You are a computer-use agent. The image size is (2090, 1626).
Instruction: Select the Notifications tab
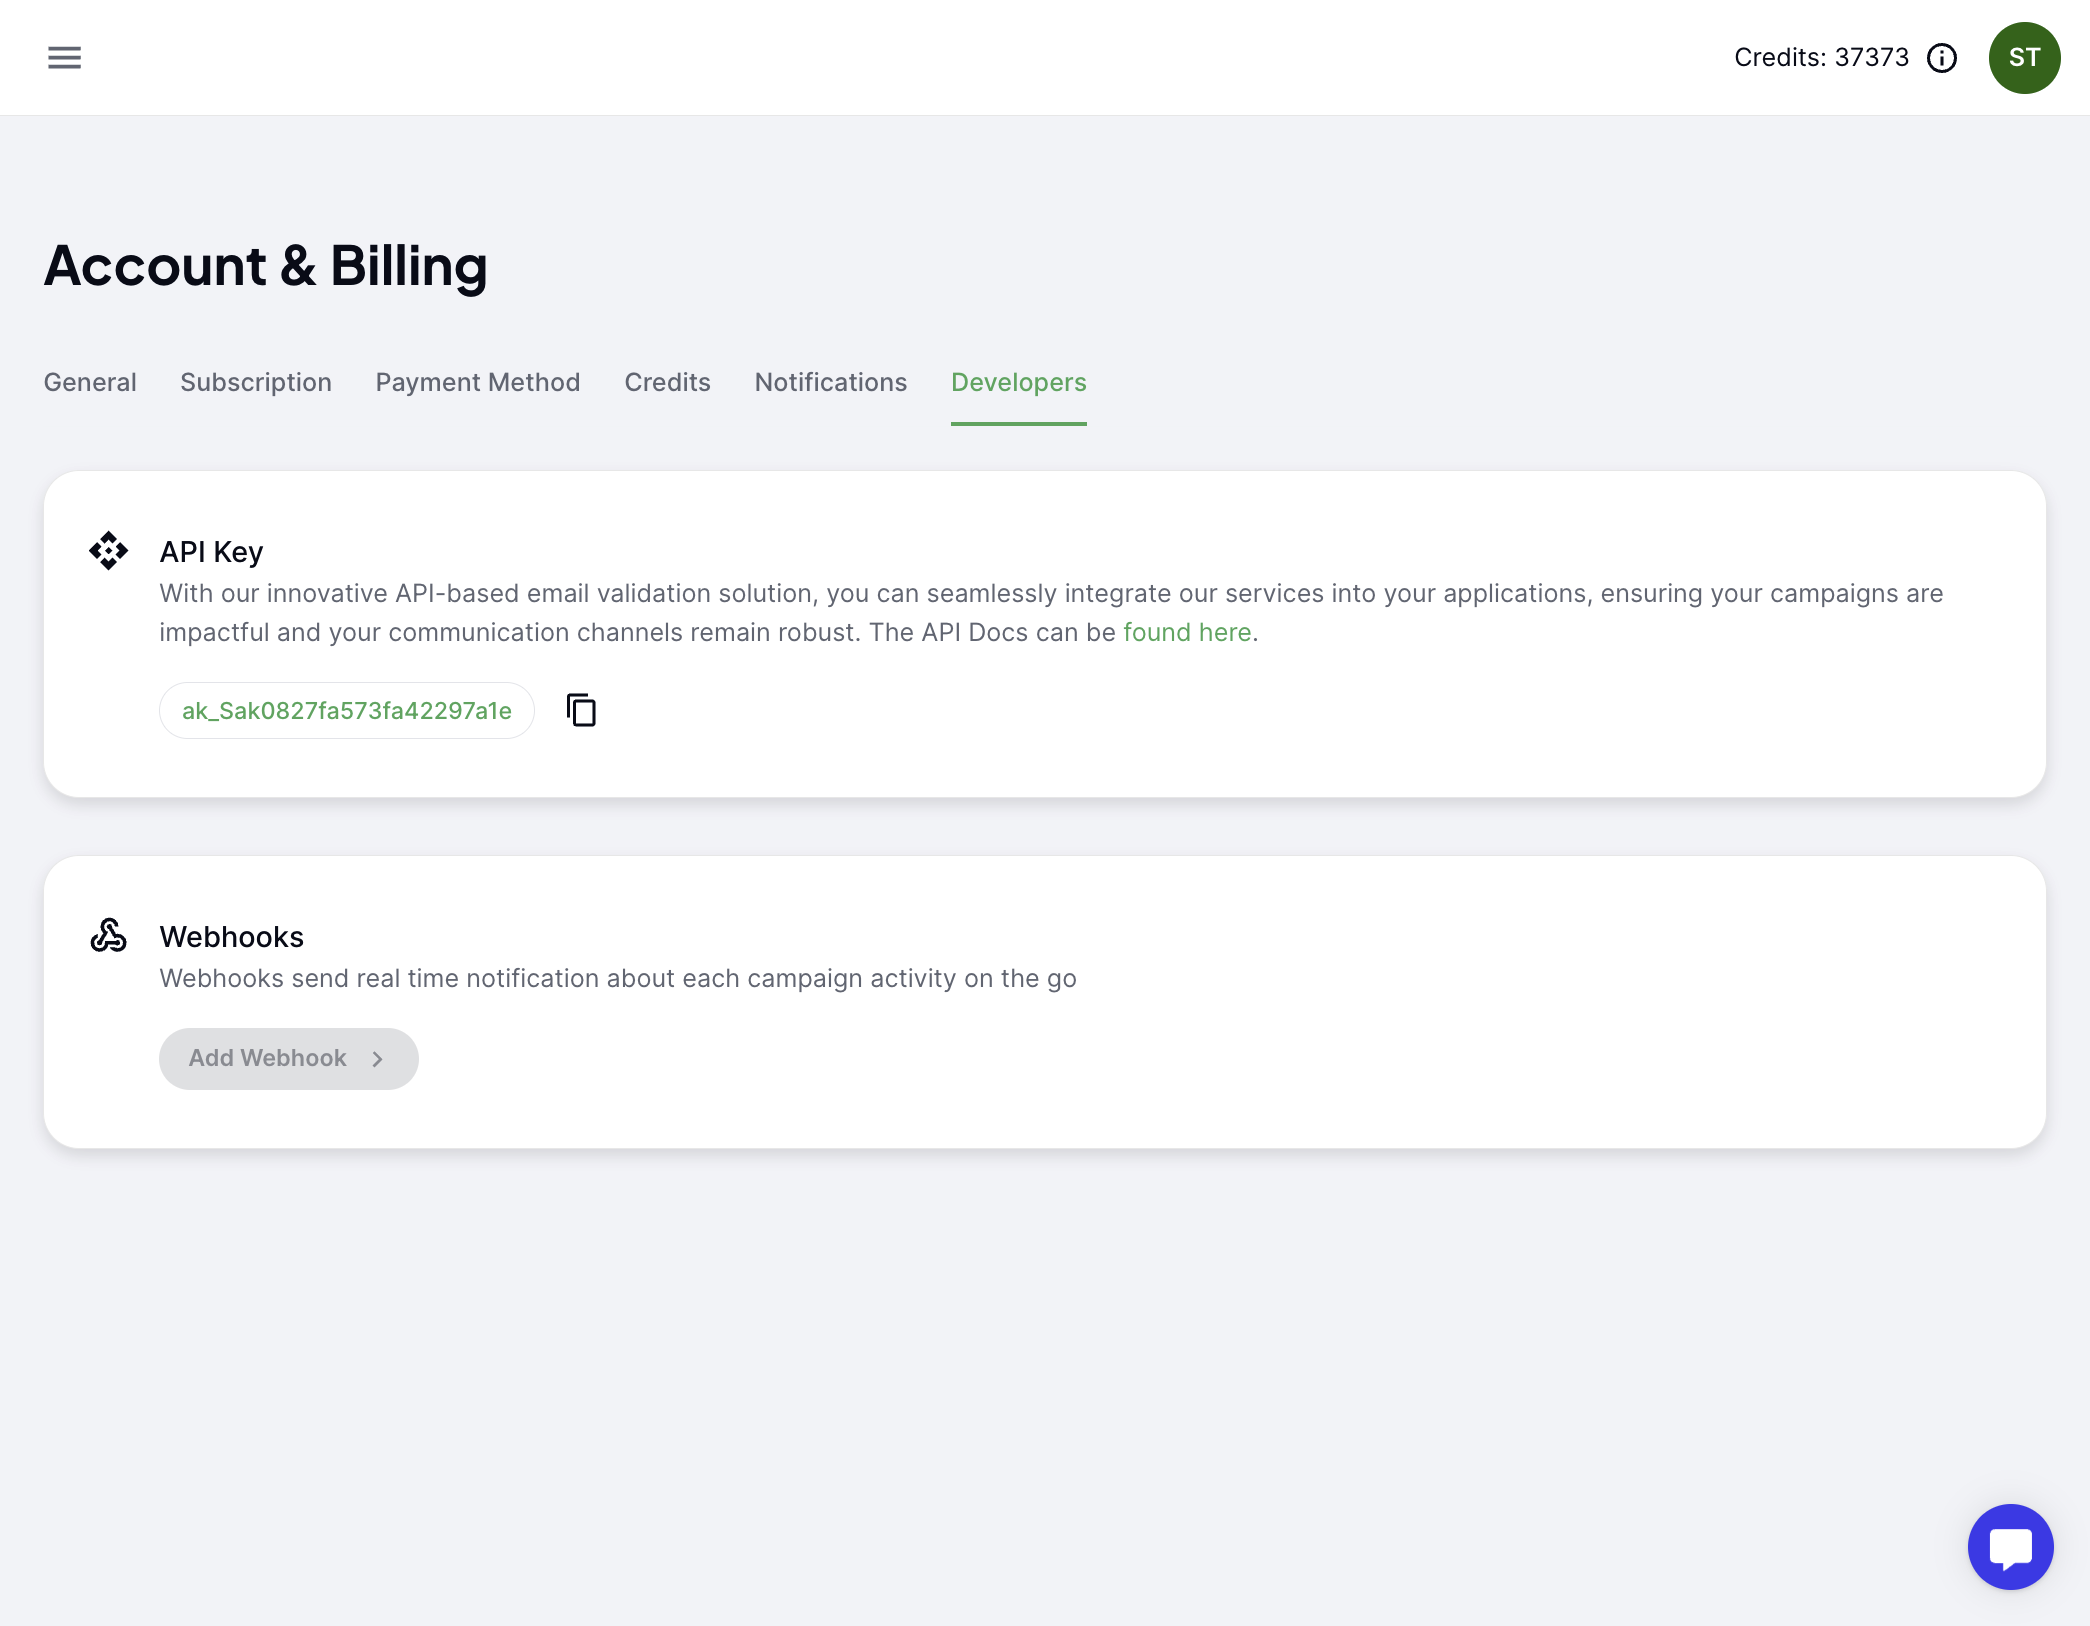[x=831, y=382]
